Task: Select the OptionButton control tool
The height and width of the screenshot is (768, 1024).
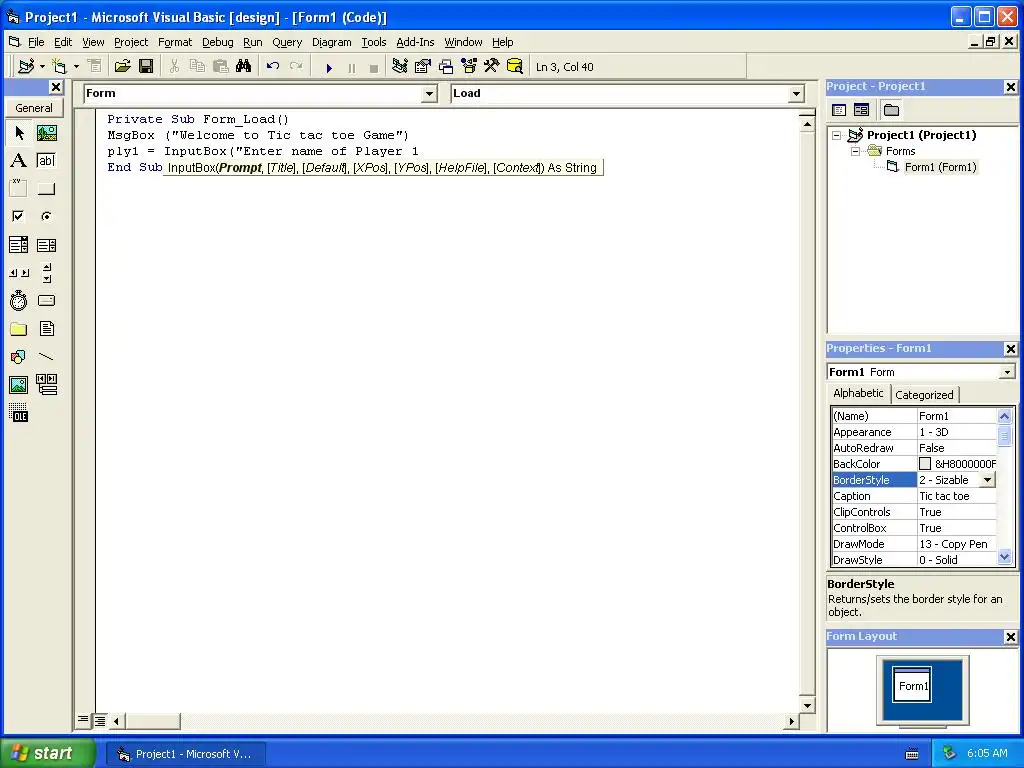Action: pos(46,216)
